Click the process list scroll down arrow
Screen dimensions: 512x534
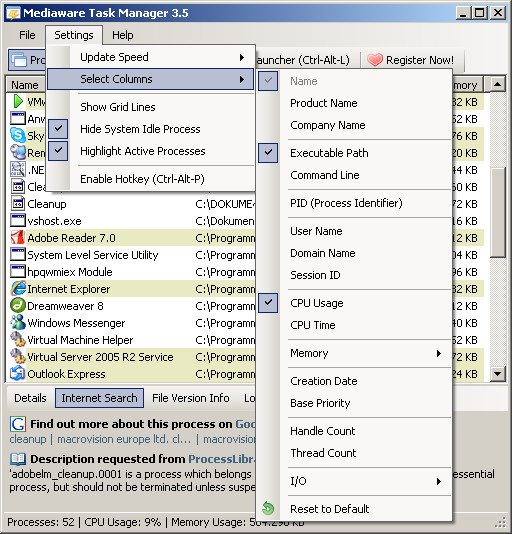point(498,374)
